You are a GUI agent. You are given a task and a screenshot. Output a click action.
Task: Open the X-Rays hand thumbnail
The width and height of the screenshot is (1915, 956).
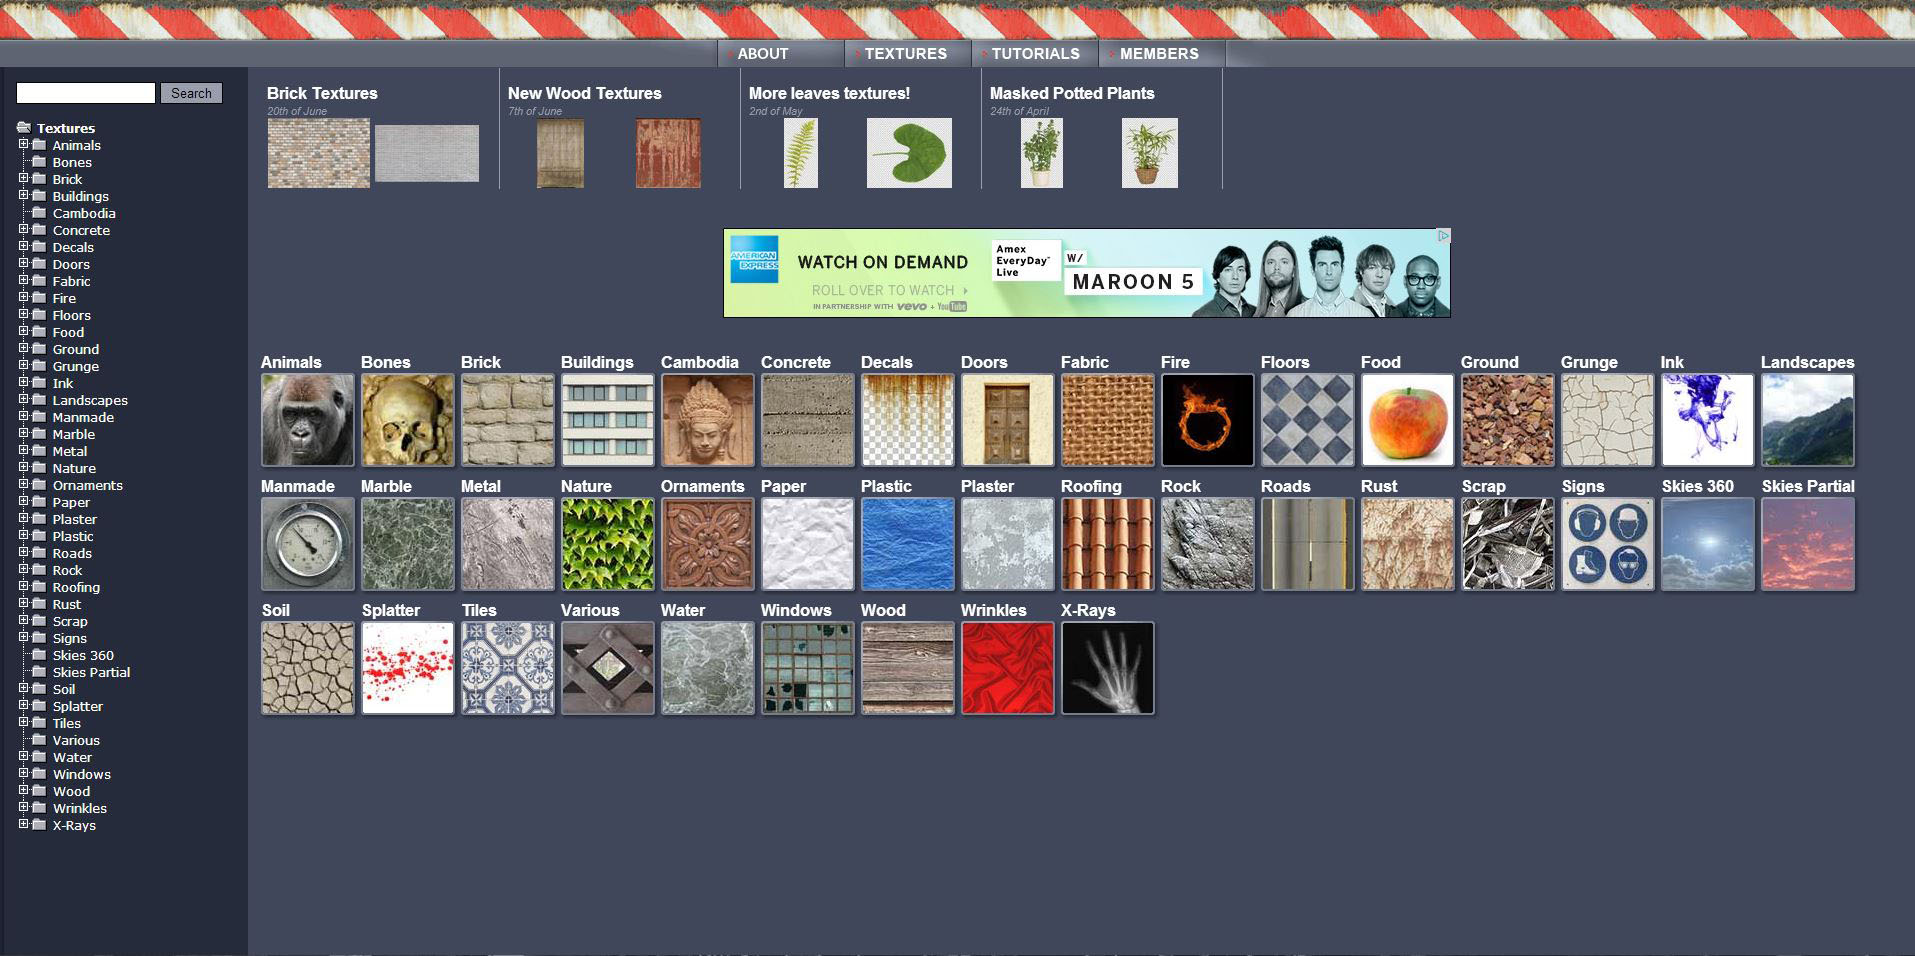click(1107, 668)
